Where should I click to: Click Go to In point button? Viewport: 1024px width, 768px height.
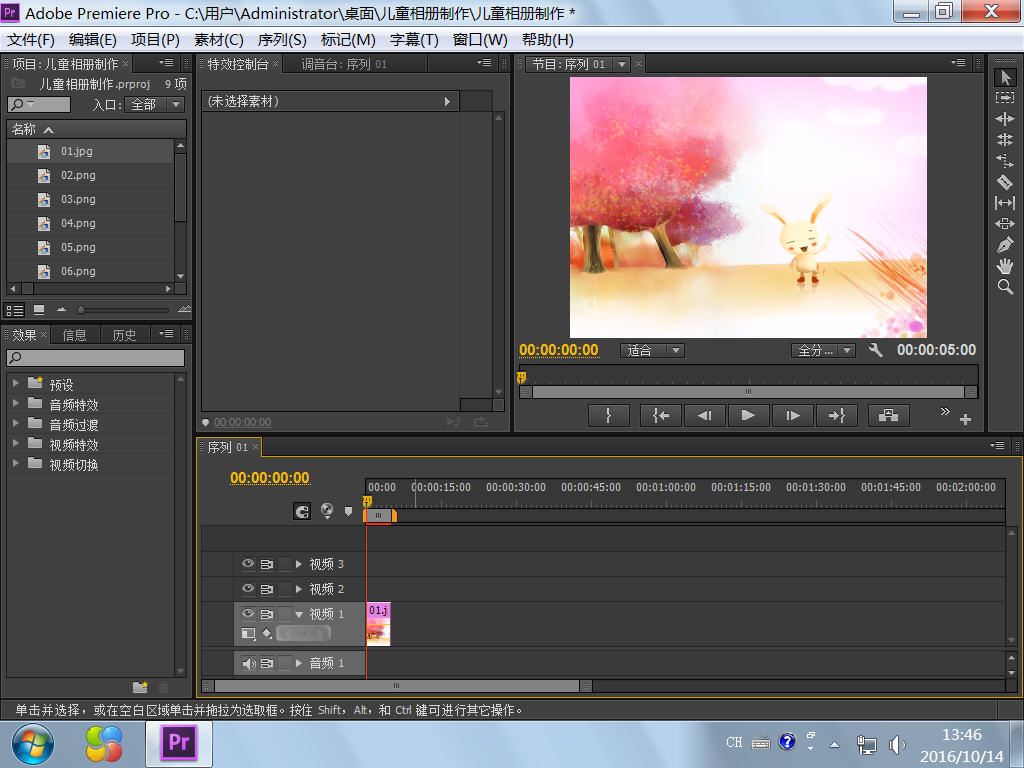[x=660, y=415]
